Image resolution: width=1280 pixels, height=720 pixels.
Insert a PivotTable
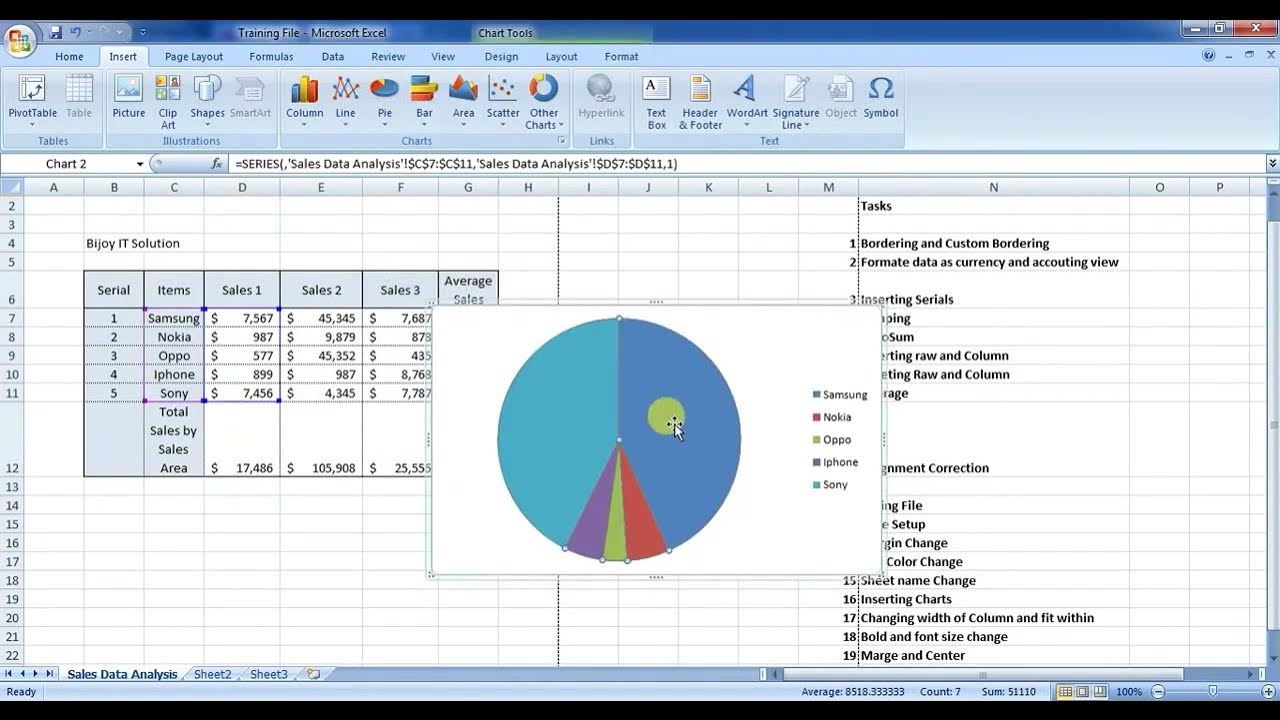tap(33, 96)
